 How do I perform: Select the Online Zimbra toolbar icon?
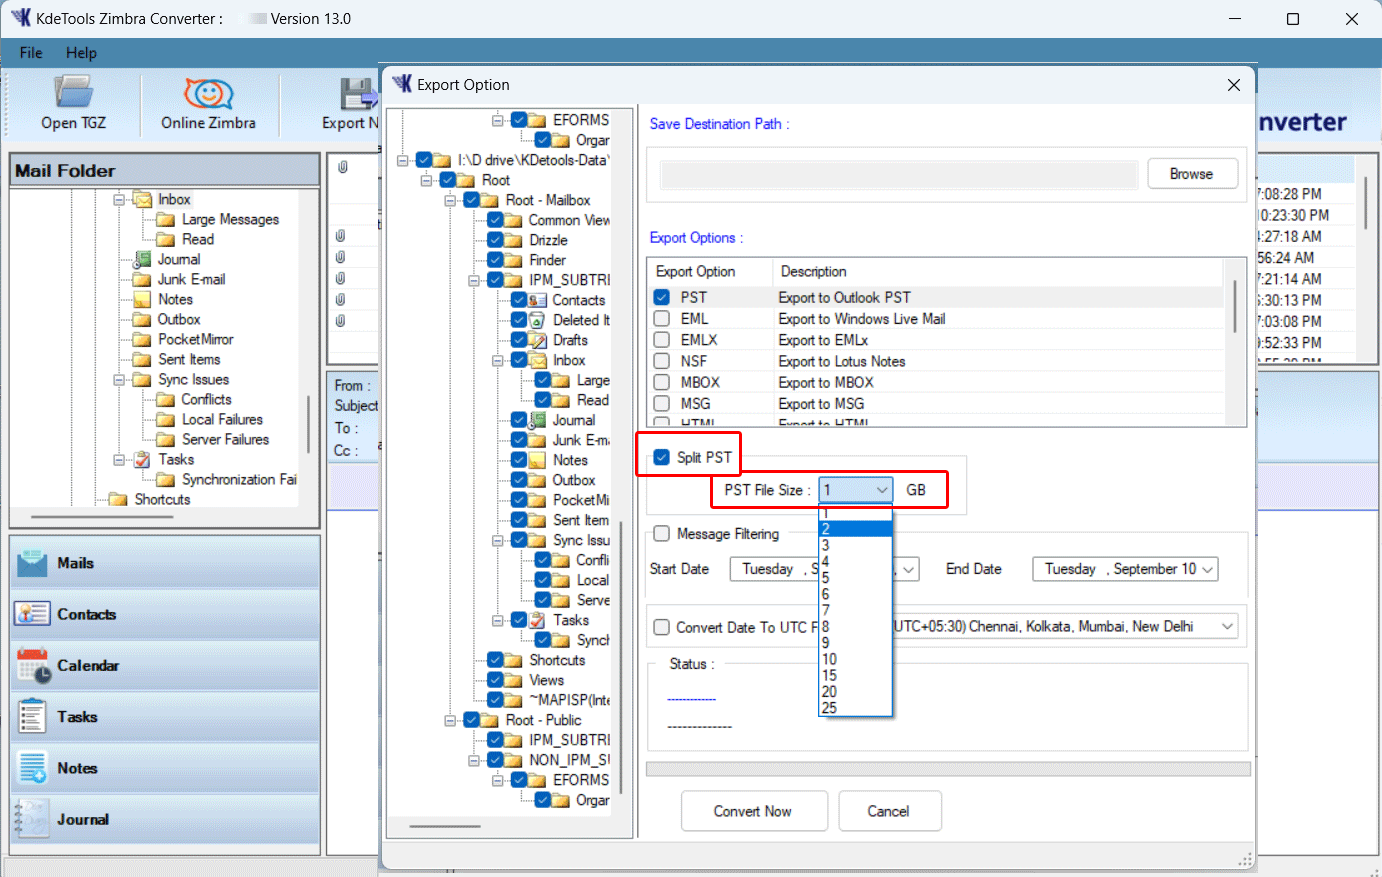point(209,103)
